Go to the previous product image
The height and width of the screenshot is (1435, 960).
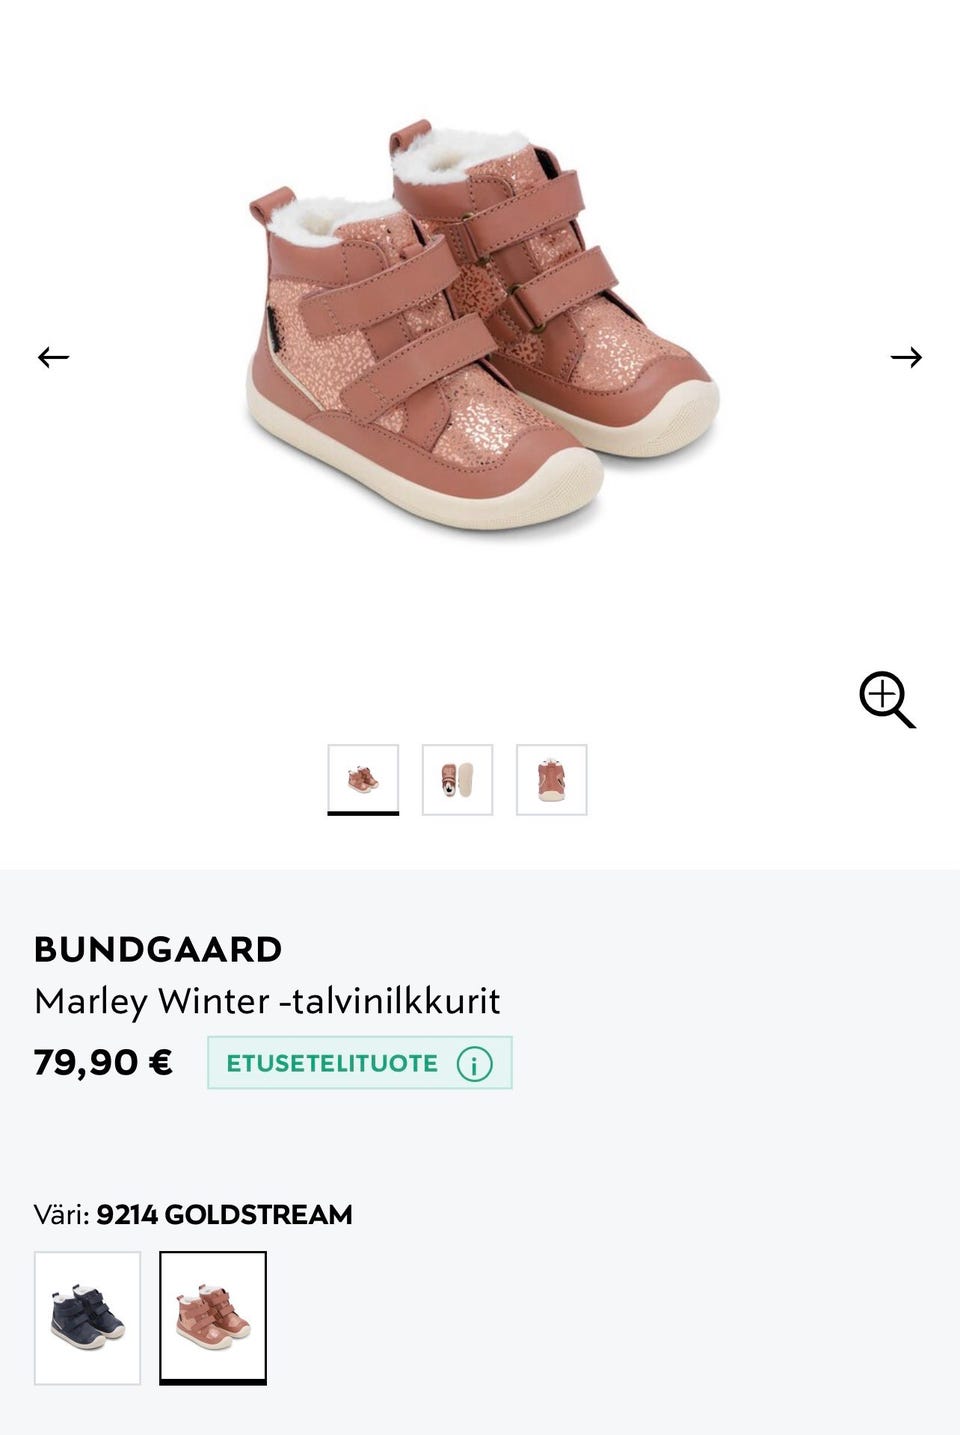53,357
